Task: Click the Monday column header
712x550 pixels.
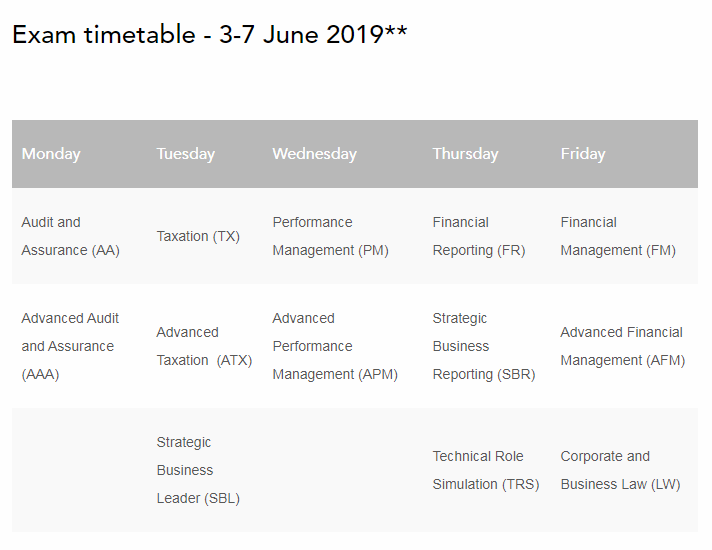Action: [x=51, y=154]
